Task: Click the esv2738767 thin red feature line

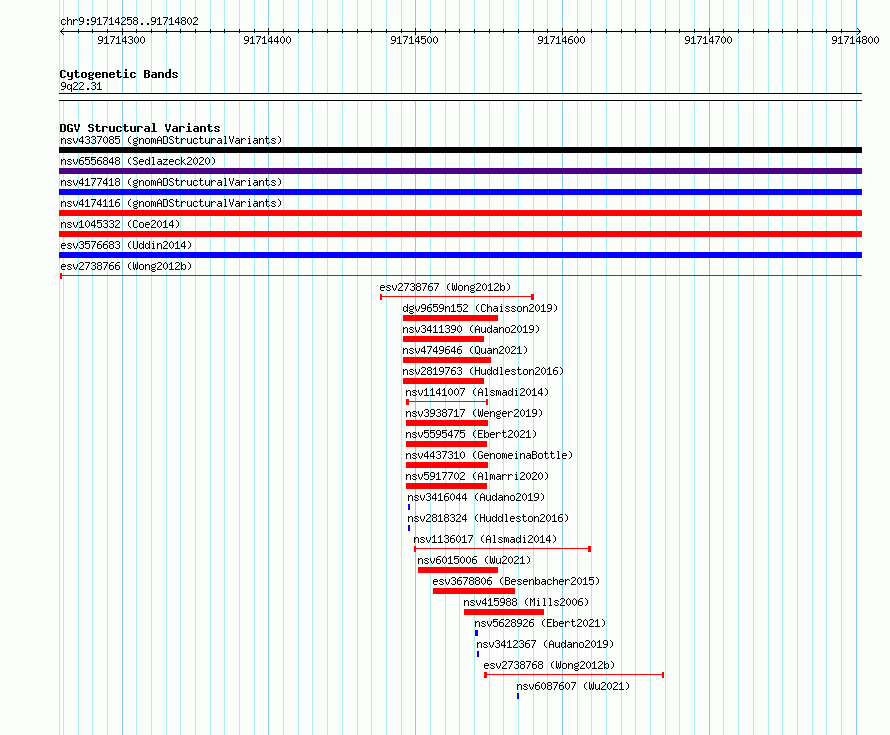Action: [457, 297]
